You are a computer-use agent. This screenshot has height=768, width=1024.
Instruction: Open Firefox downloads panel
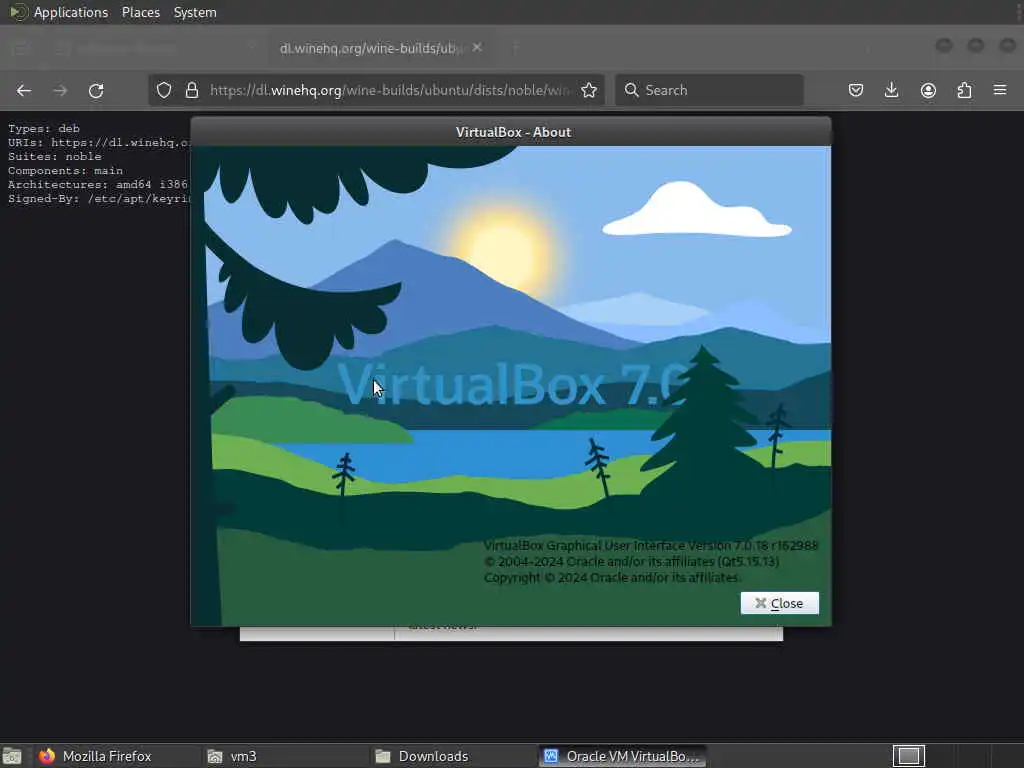click(x=891, y=90)
